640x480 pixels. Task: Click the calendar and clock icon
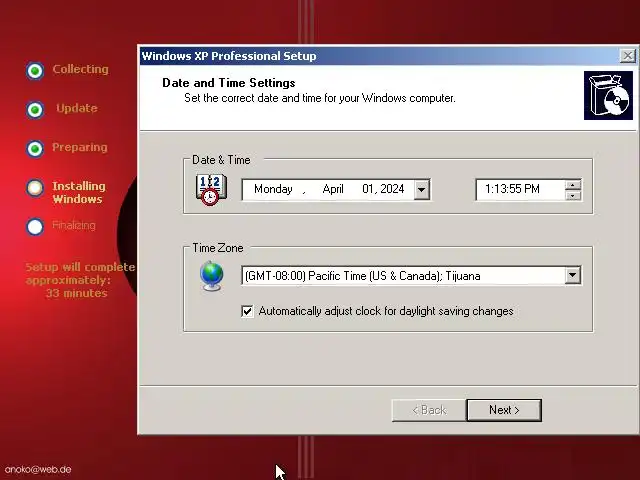pyautogui.click(x=211, y=190)
